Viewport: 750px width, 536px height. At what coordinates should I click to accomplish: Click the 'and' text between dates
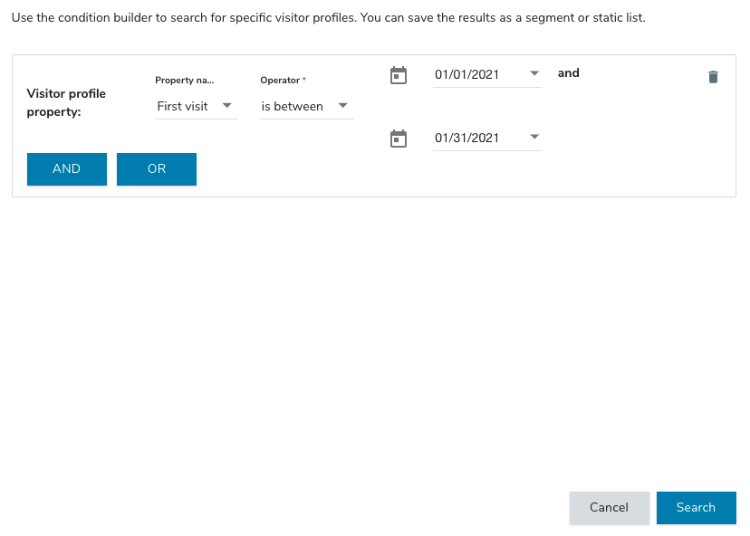coord(568,73)
